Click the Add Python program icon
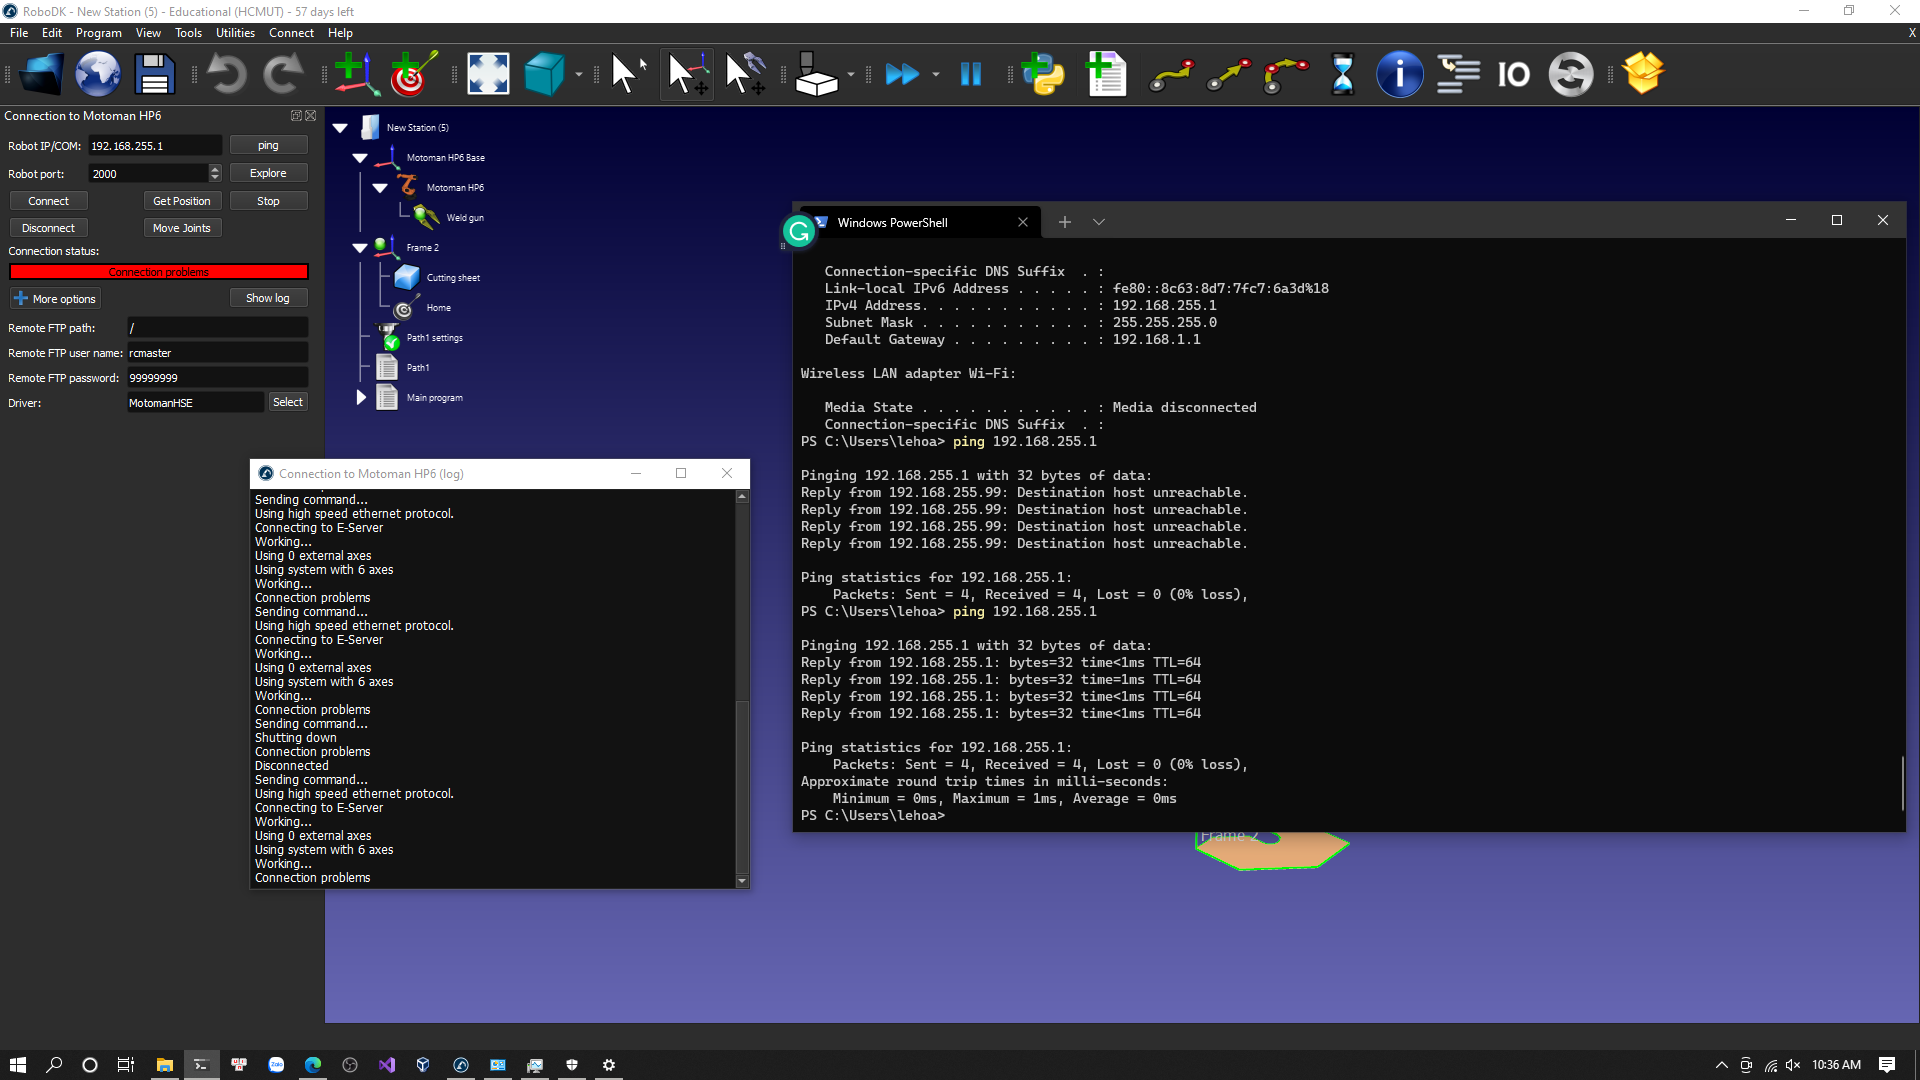This screenshot has width=1920, height=1080. tap(1043, 74)
